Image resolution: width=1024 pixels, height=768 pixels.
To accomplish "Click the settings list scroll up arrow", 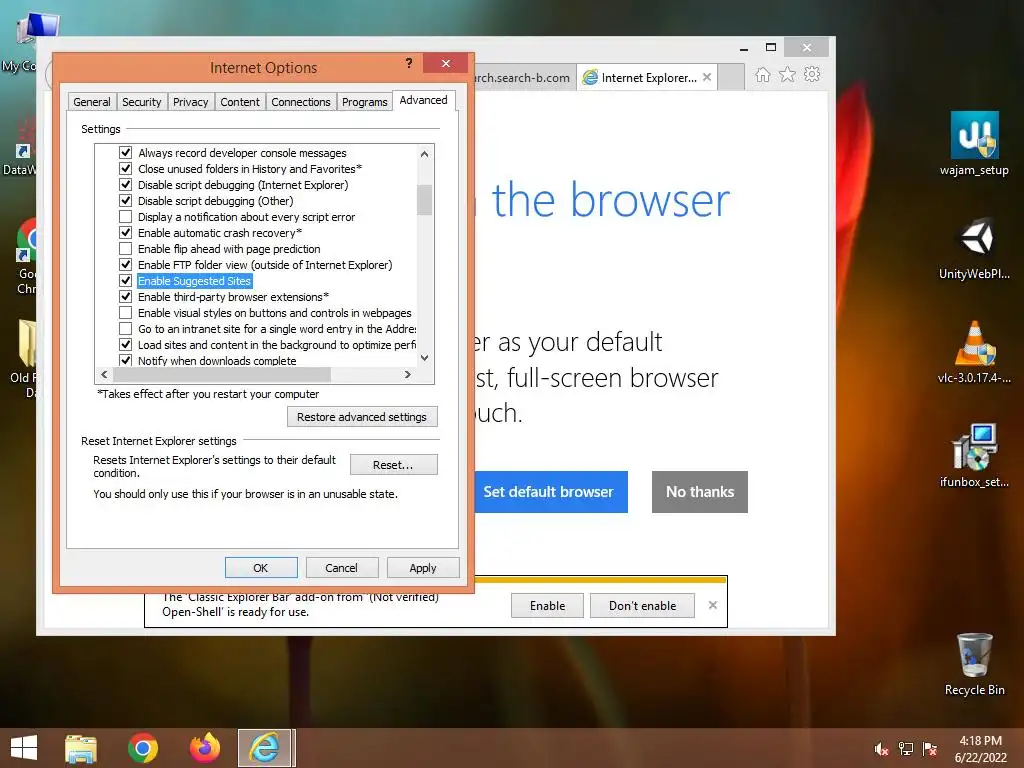I will [424, 154].
